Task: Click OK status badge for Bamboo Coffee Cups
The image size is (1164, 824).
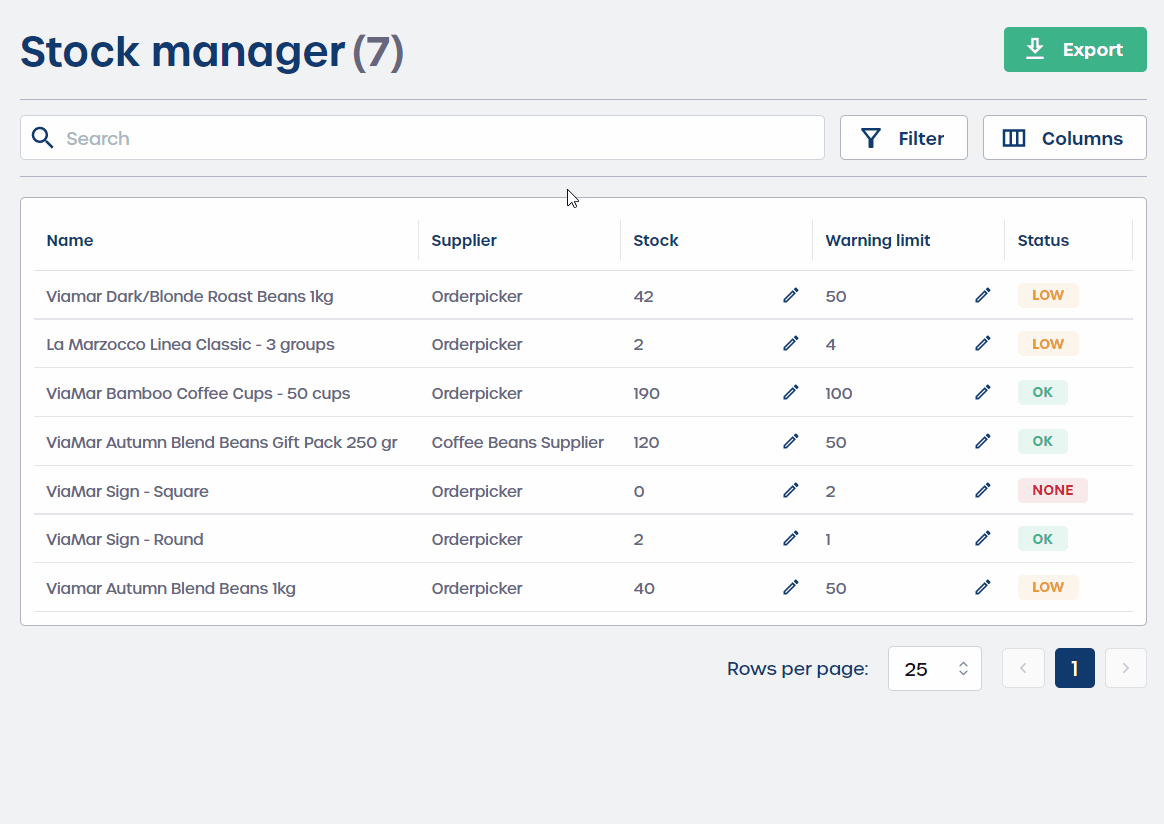Action: (x=1042, y=392)
